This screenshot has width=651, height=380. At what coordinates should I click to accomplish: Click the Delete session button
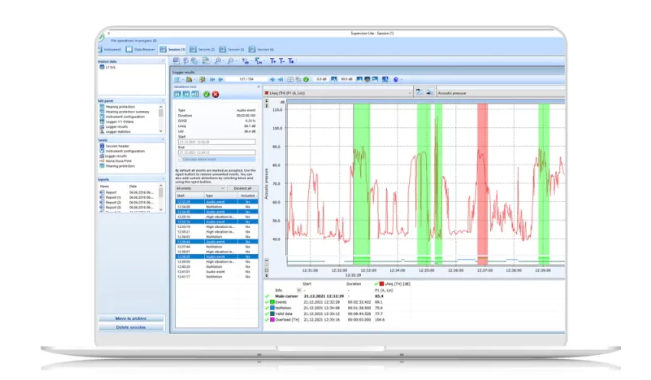[131, 327]
